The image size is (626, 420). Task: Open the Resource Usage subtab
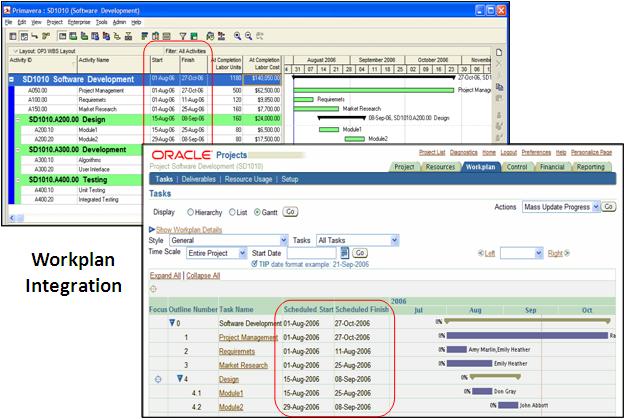pos(248,179)
